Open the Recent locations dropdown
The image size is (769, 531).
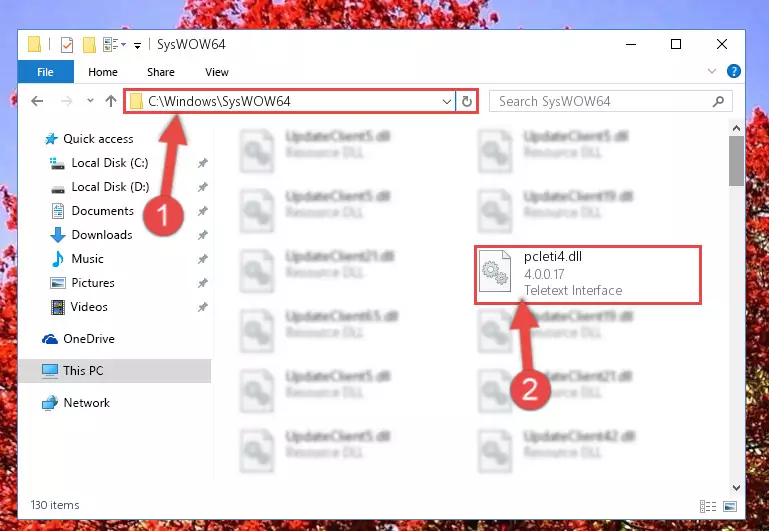[x=90, y=101]
